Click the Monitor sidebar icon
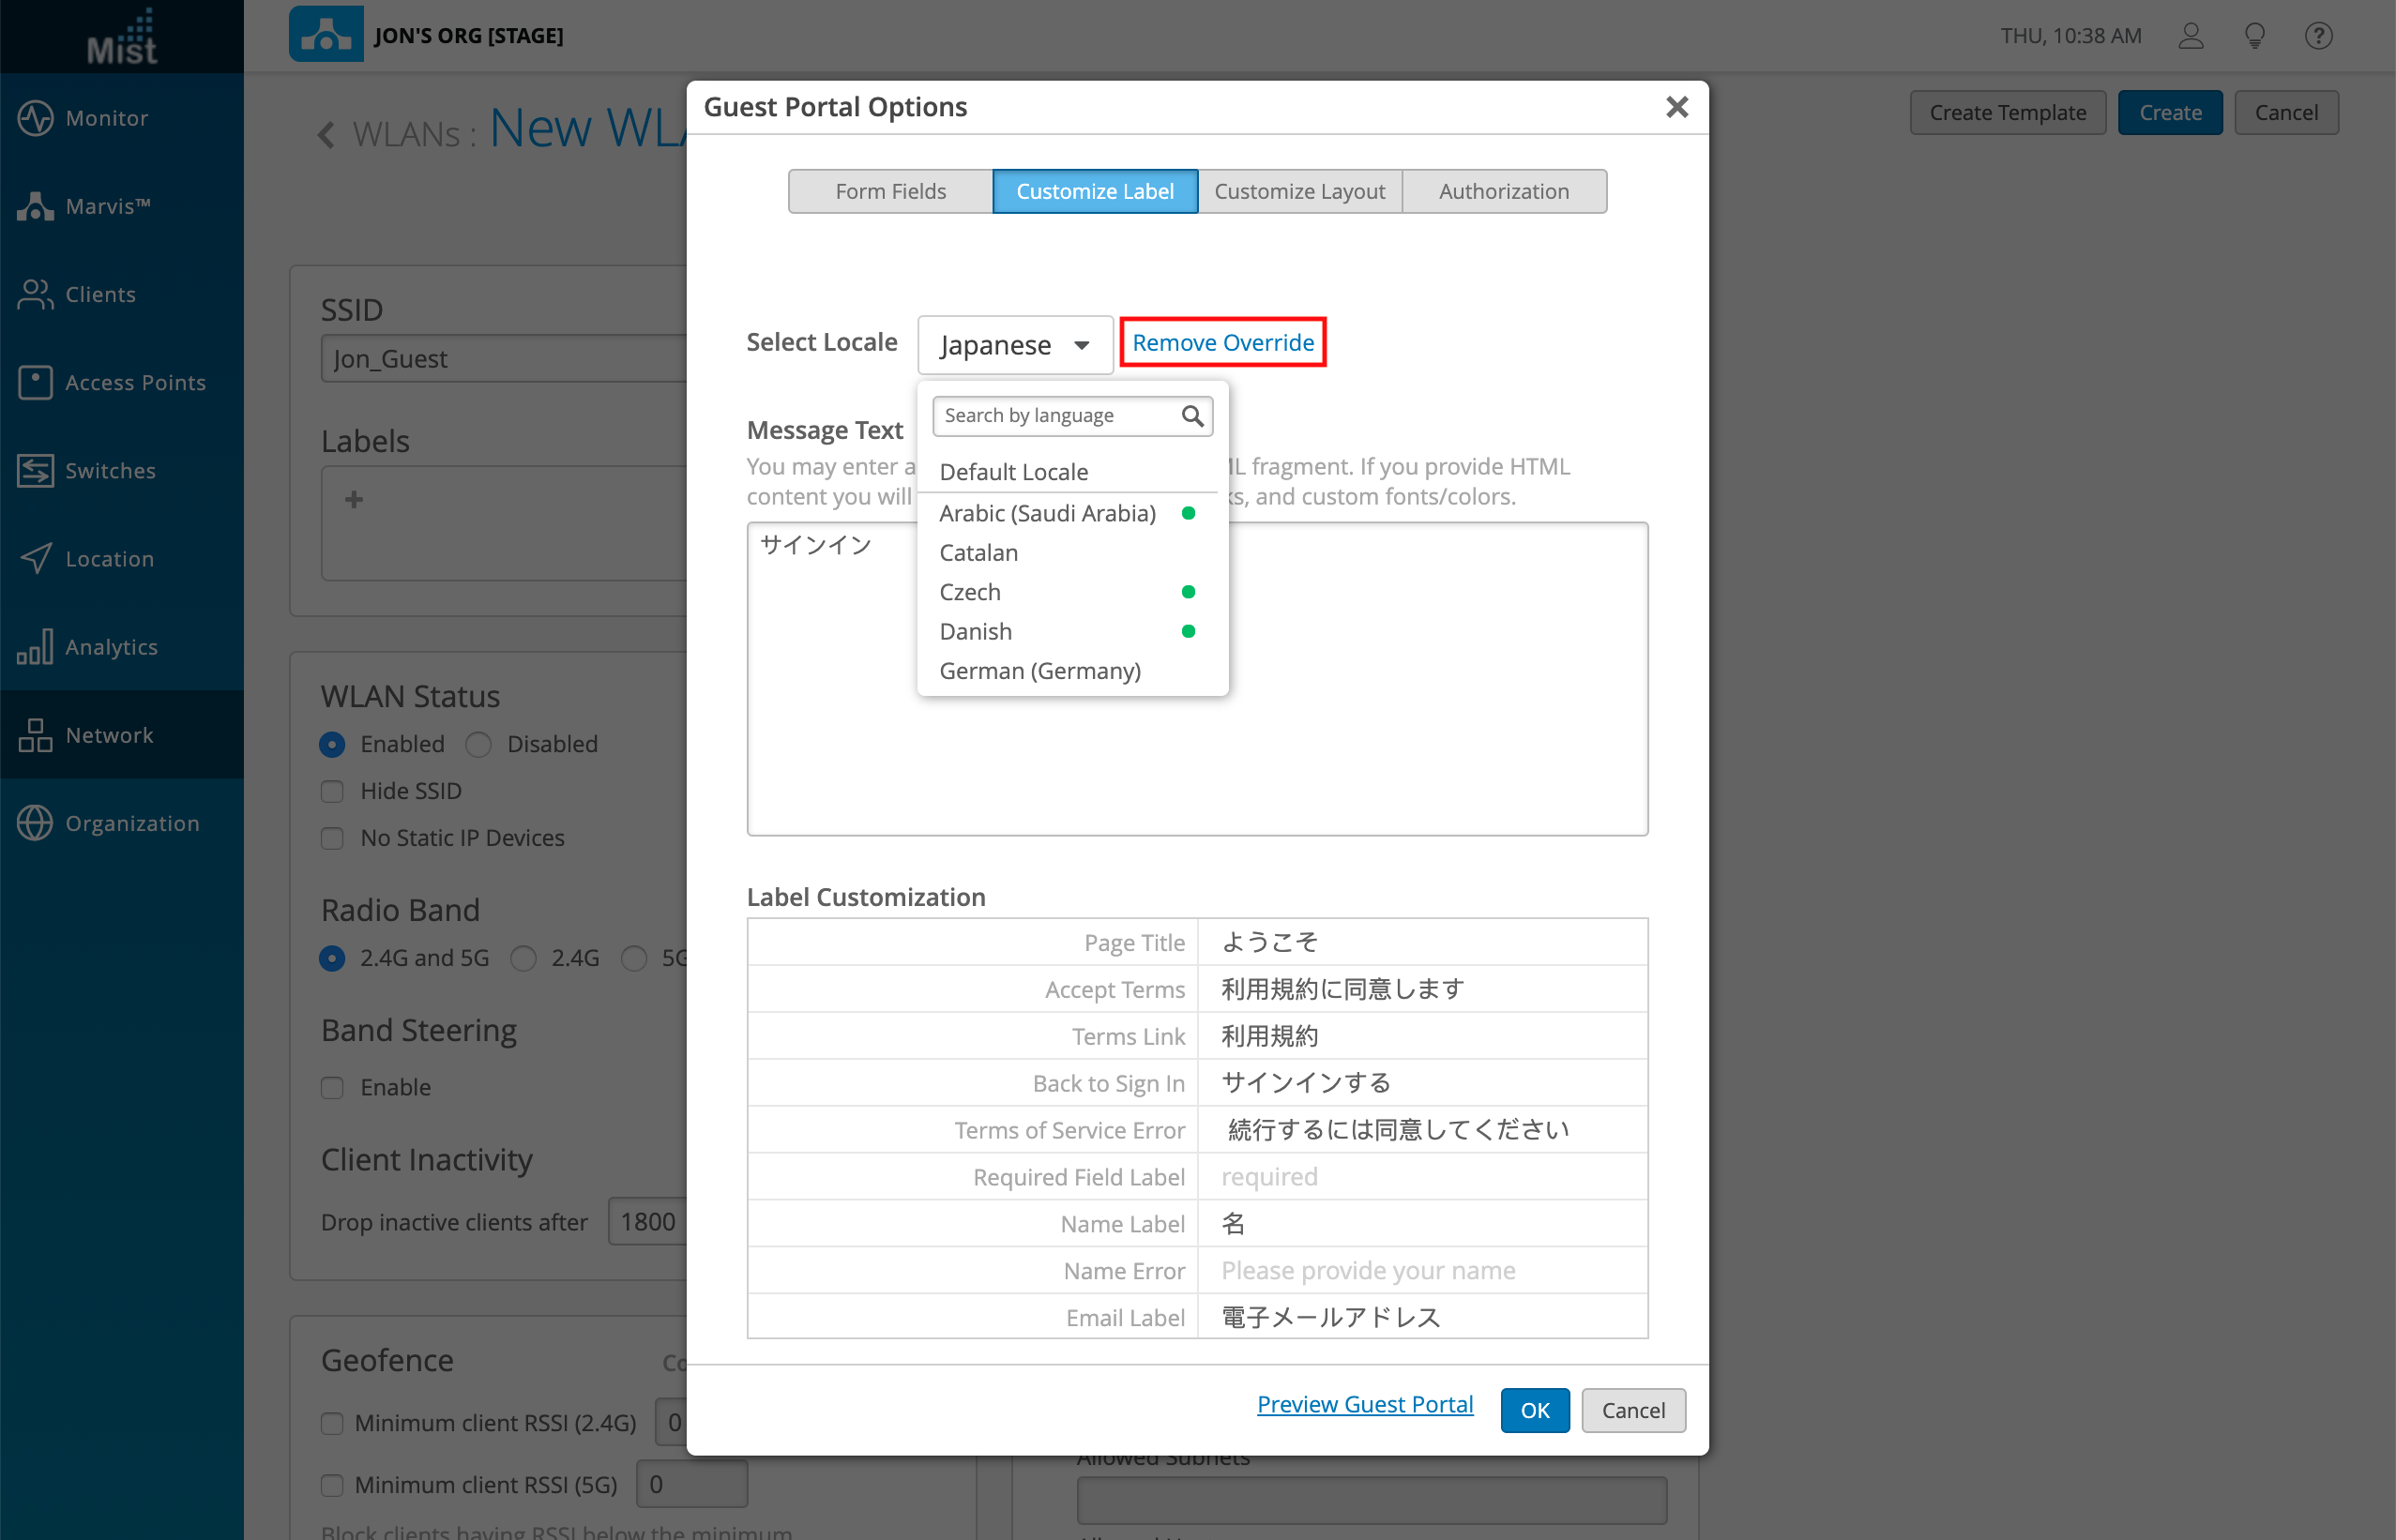 (35, 118)
